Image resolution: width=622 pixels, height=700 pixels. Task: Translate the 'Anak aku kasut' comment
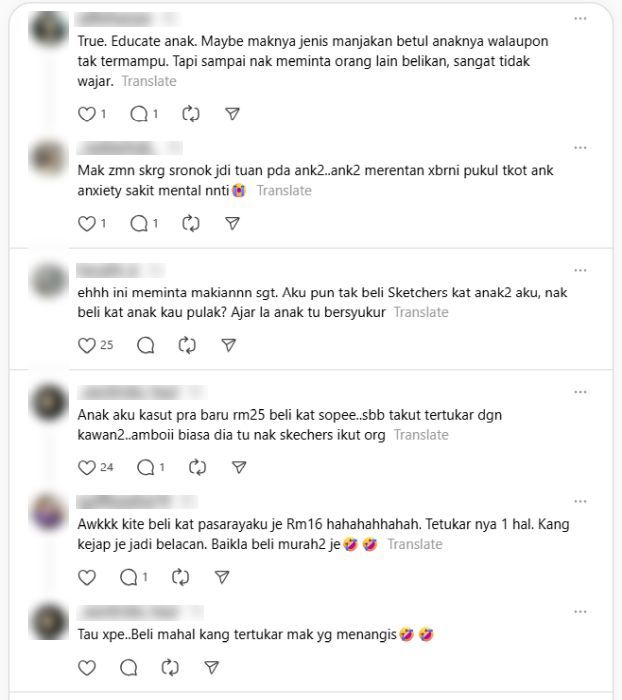pos(421,435)
